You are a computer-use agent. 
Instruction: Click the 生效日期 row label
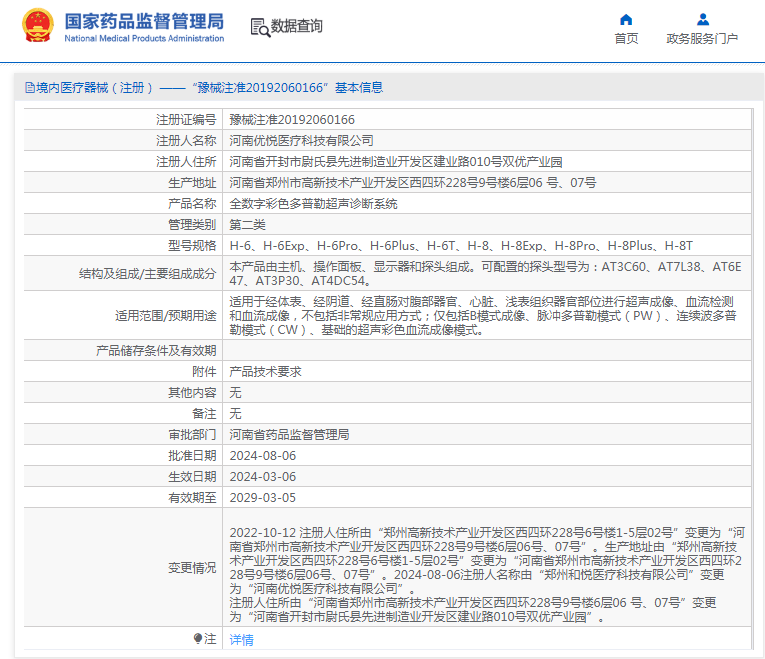192,477
